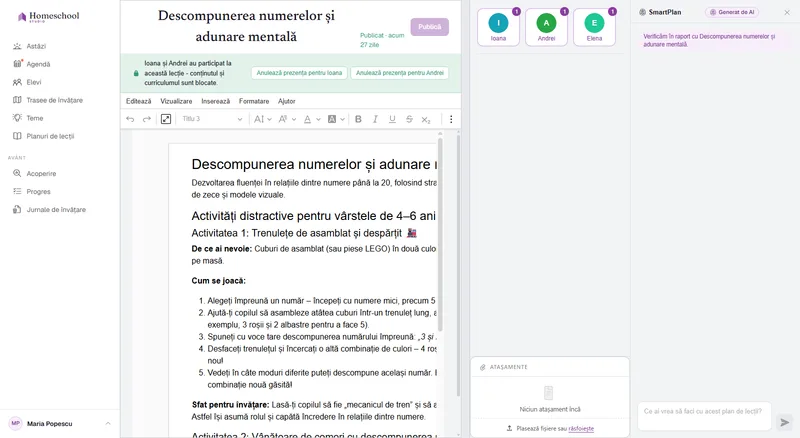Click the Niciun atașament încă text
Viewport: 800px width, 438px height.
click(550, 409)
